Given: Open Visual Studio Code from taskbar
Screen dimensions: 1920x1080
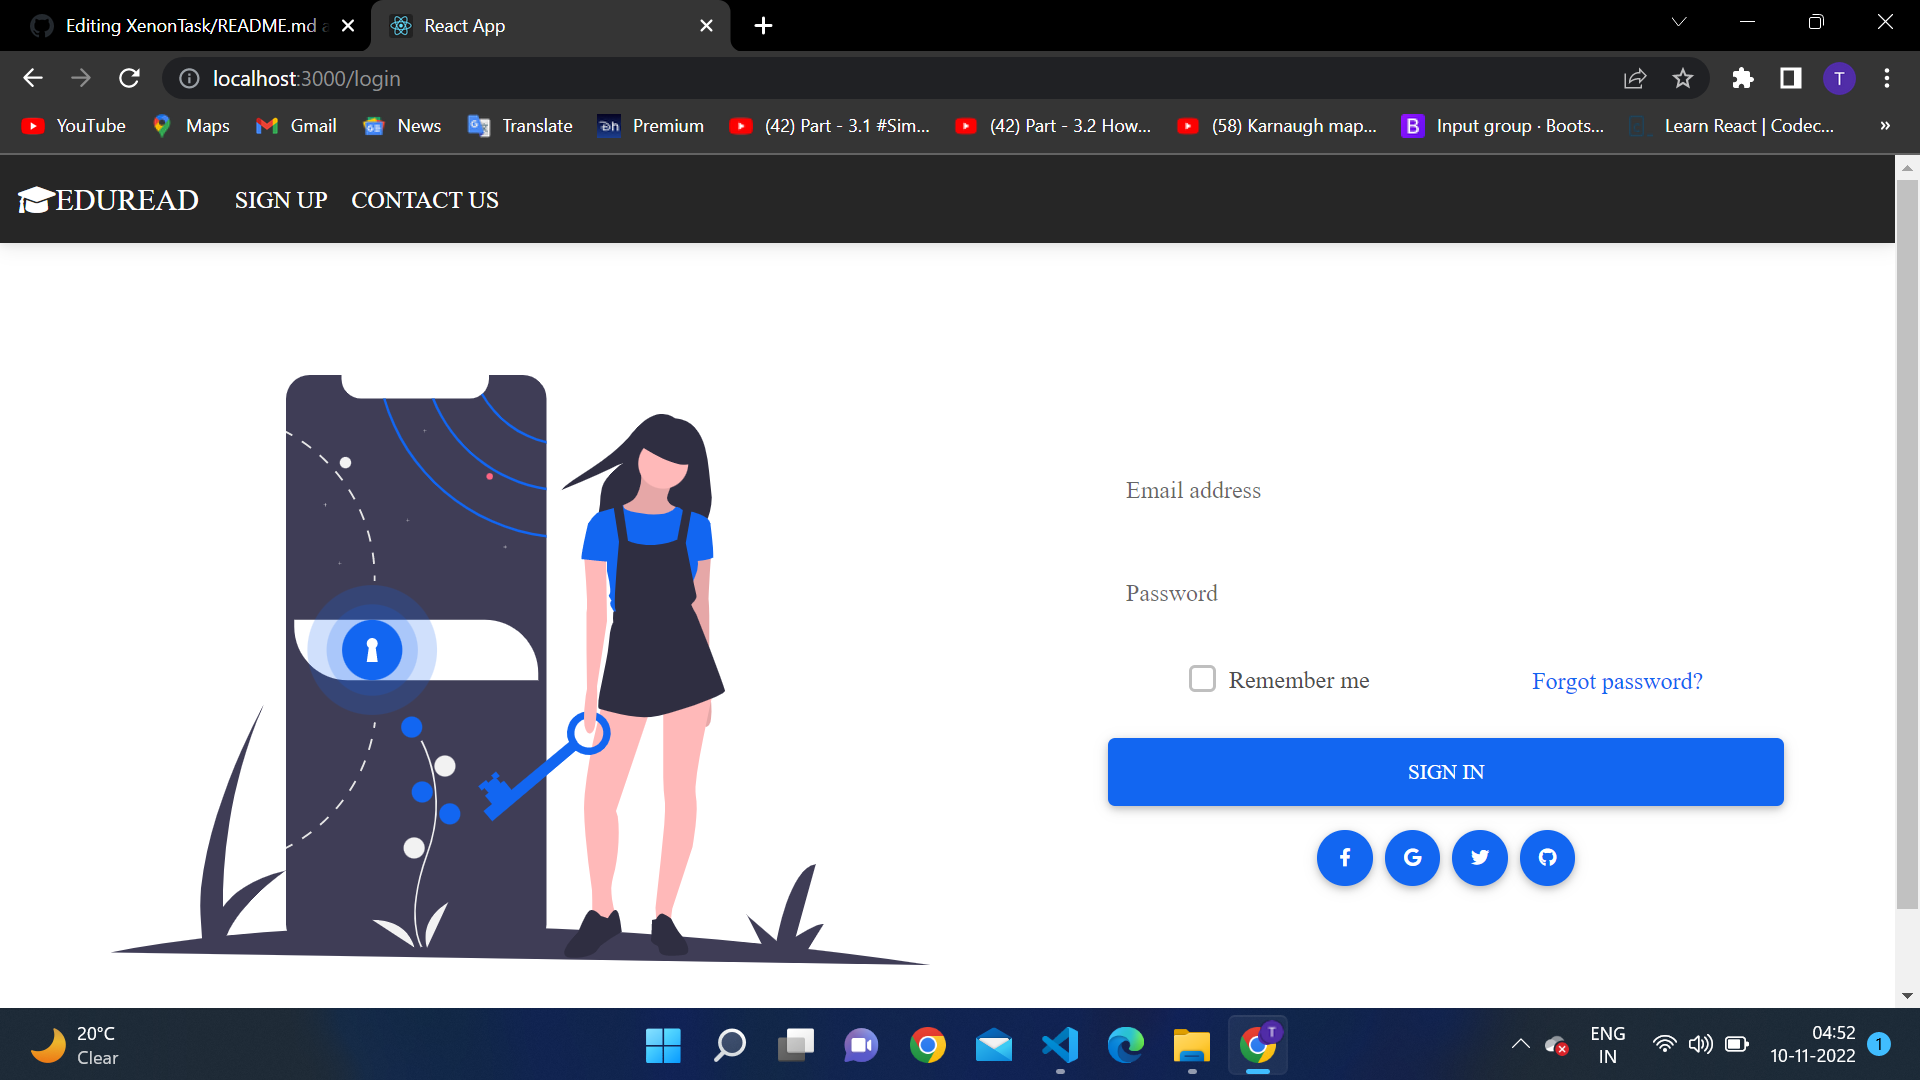Looking at the screenshot, I should tap(1060, 1046).
